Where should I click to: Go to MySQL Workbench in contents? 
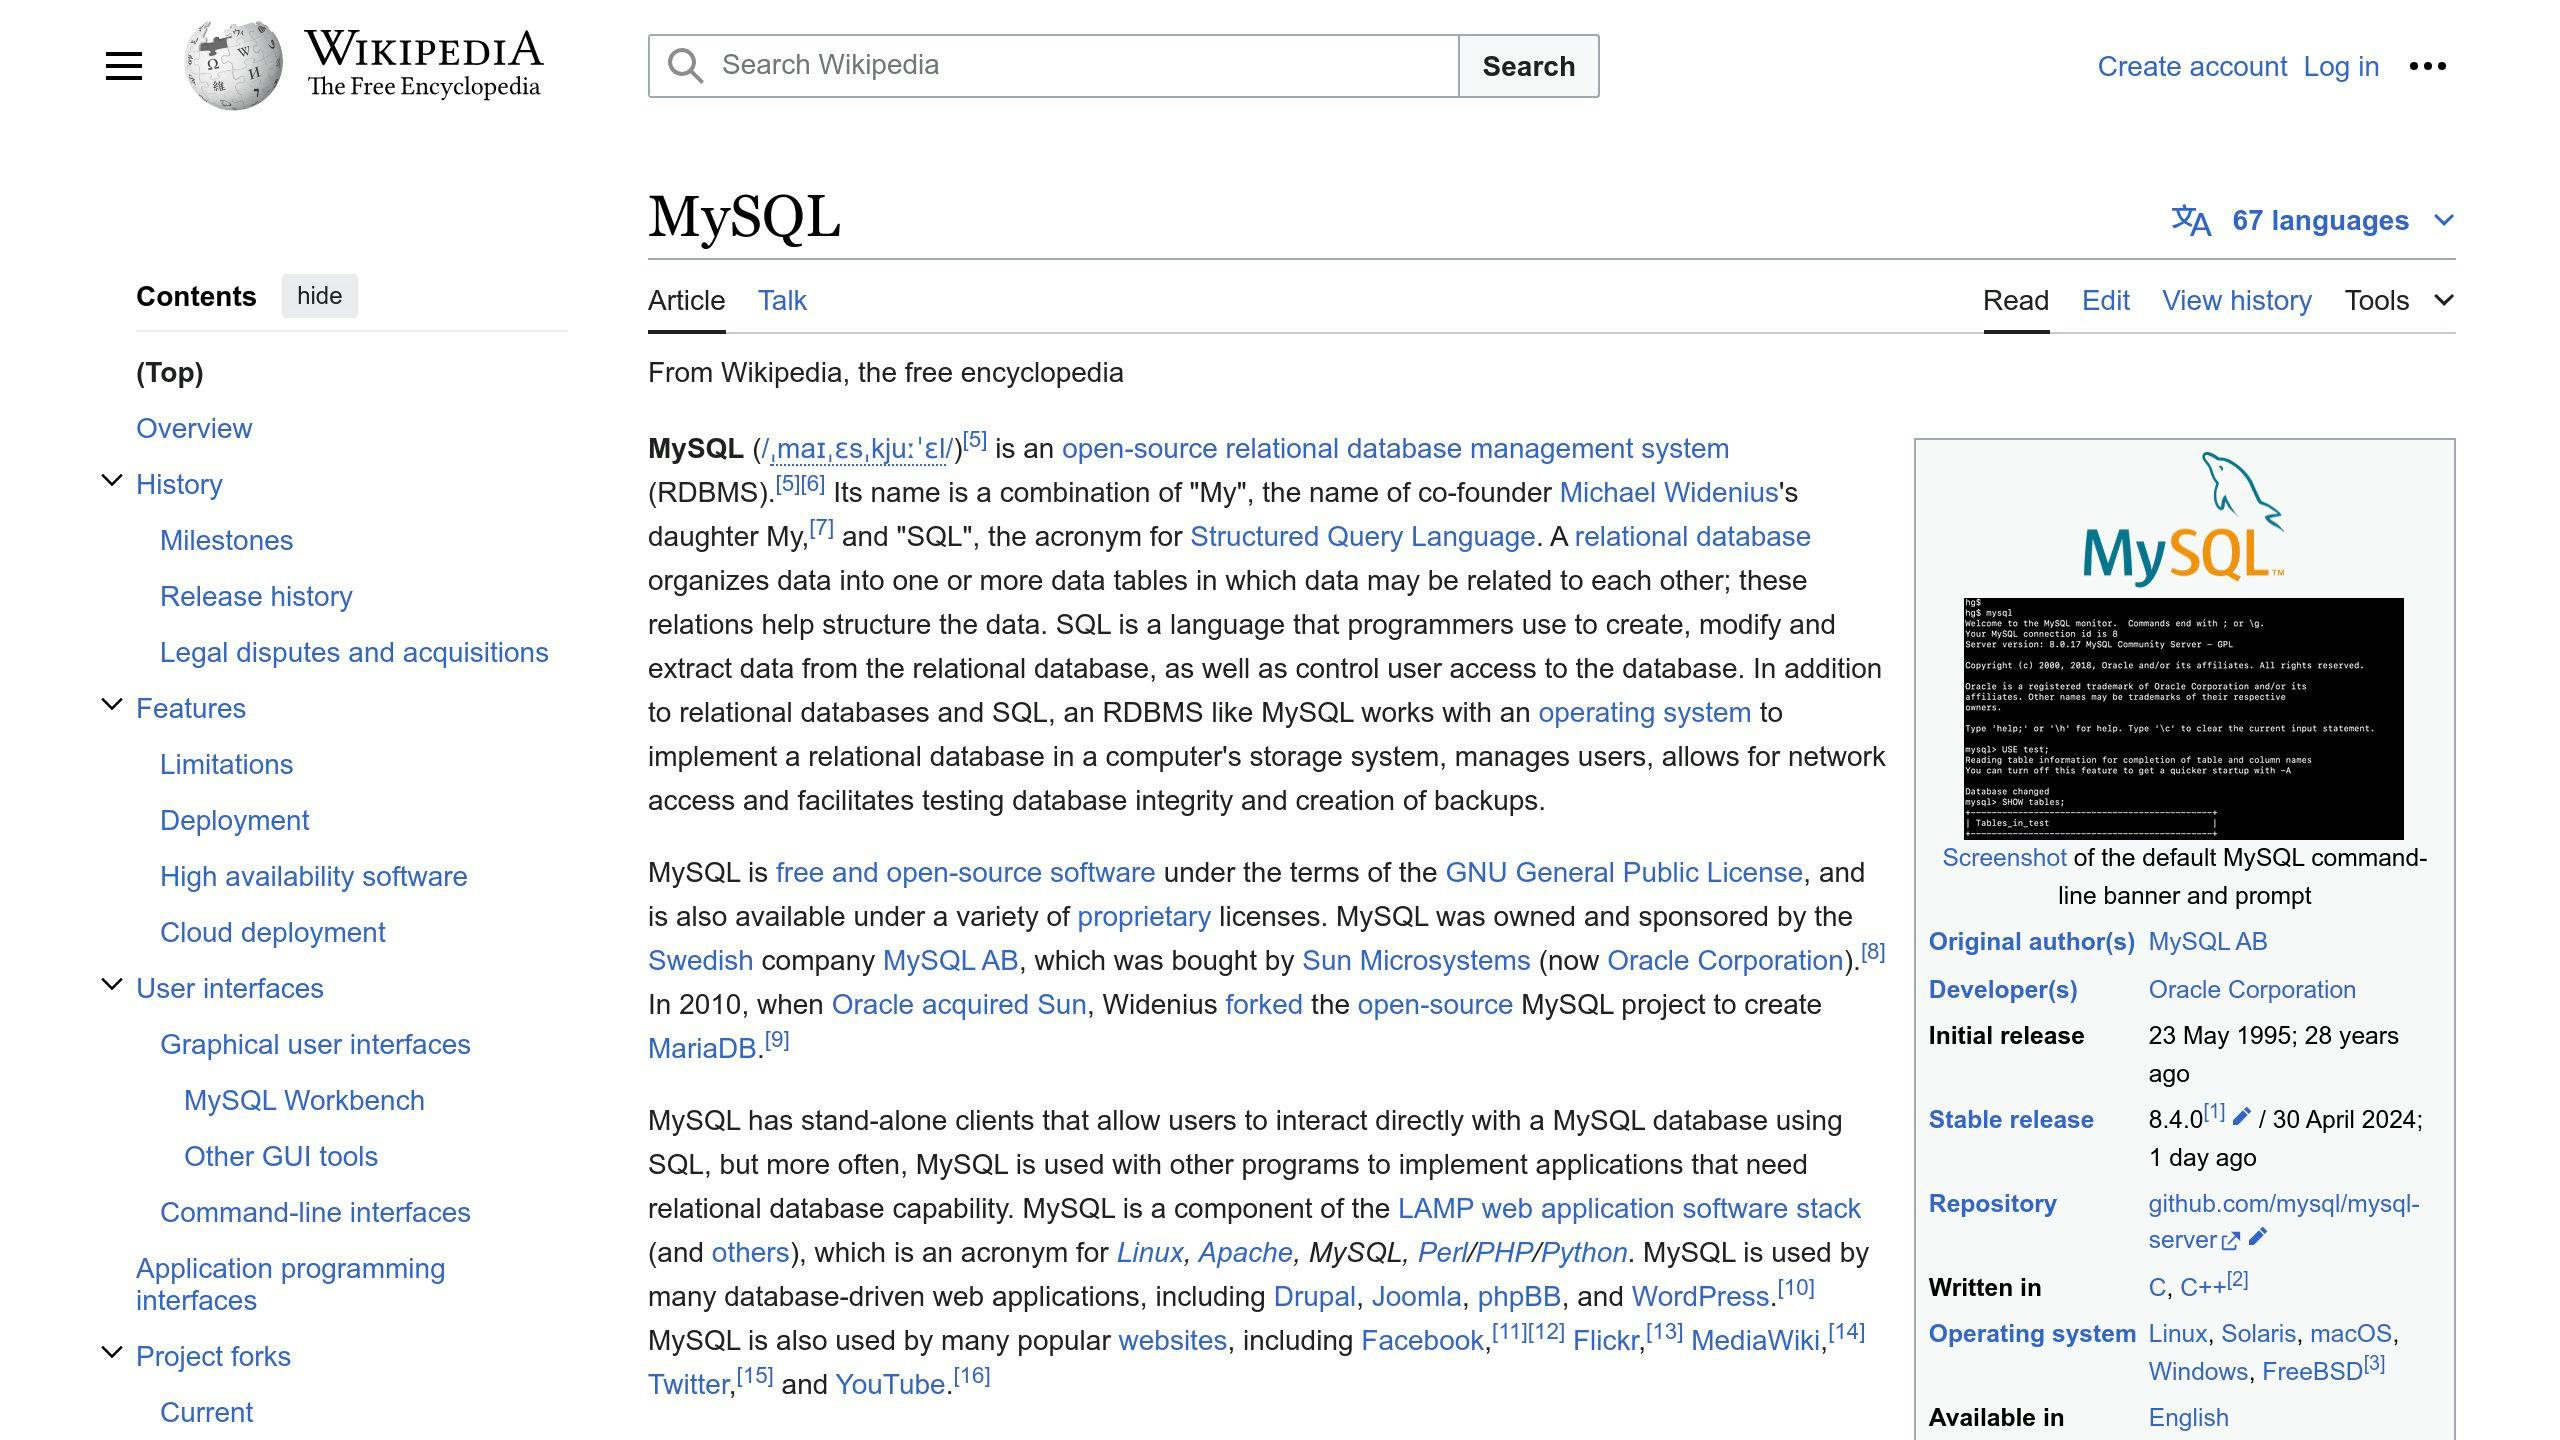tap(304, 1100)
